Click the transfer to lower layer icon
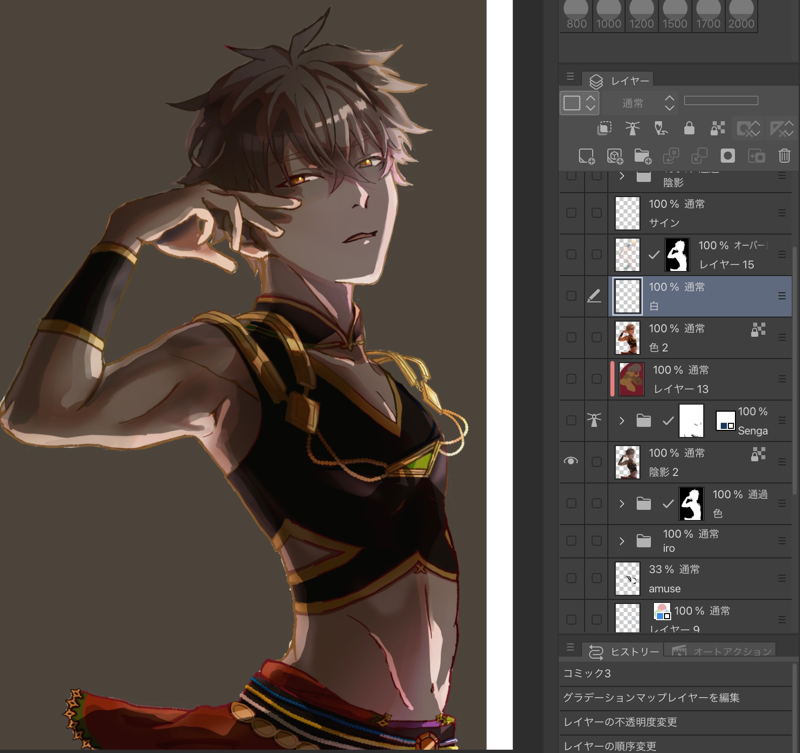 coord(671,156)
